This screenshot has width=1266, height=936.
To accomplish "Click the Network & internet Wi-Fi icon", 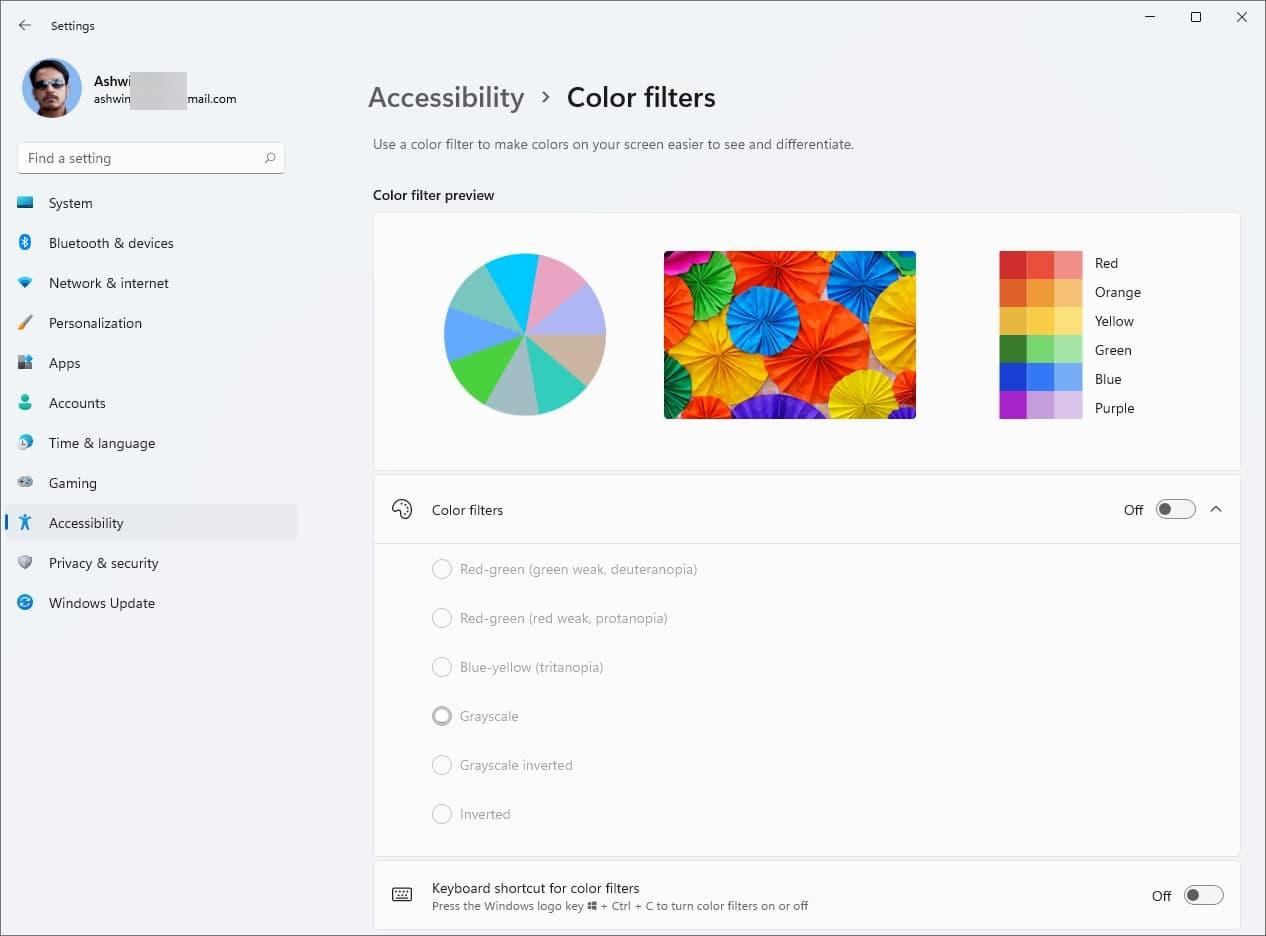I will tap(26, 283).
